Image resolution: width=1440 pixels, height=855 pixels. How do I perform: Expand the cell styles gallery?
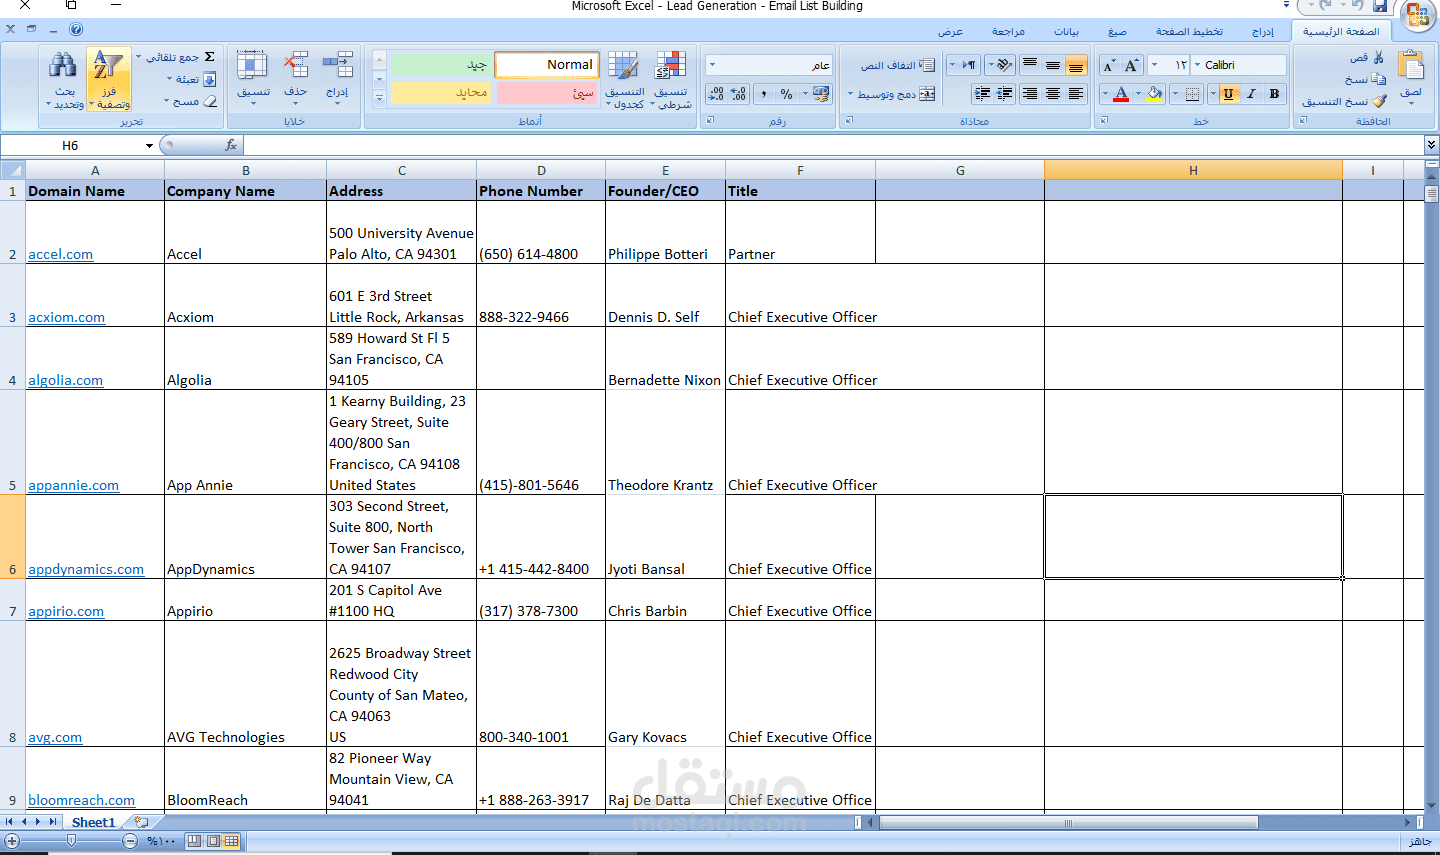coord(379,99)
